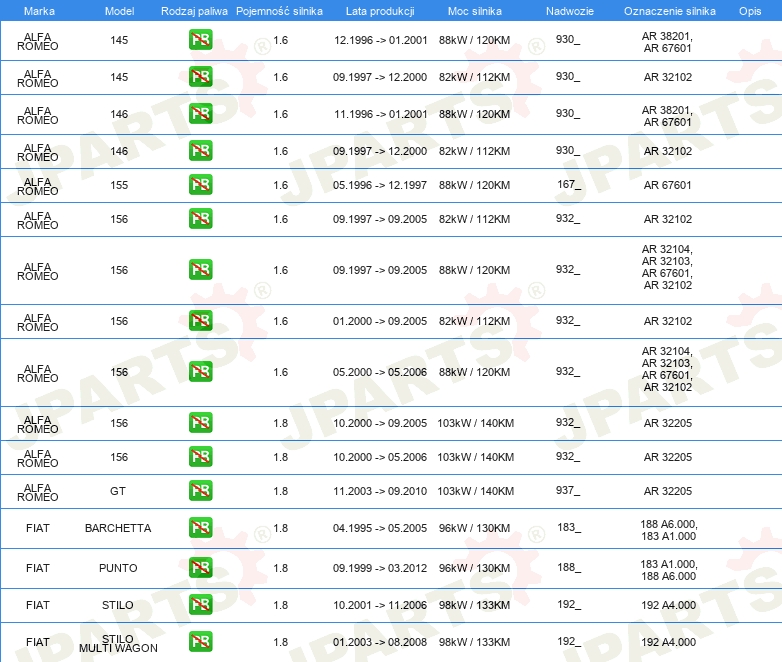Click the 1.6 engine capacity in the 155 row

280,185
